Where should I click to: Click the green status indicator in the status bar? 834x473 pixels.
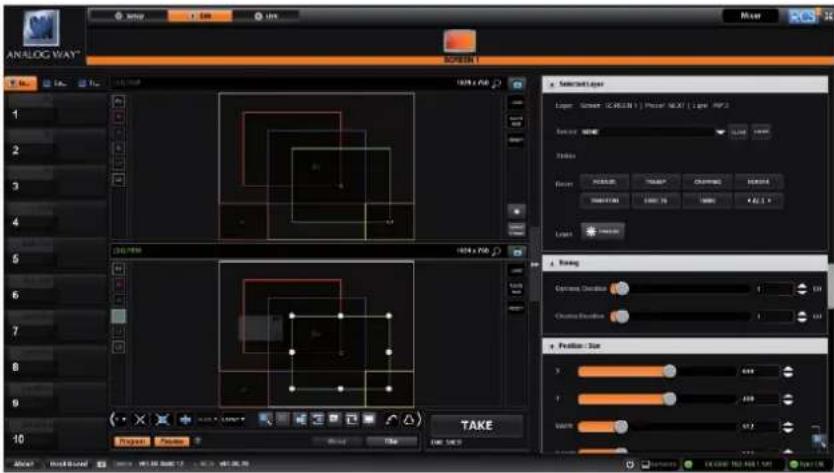(688, 464)
